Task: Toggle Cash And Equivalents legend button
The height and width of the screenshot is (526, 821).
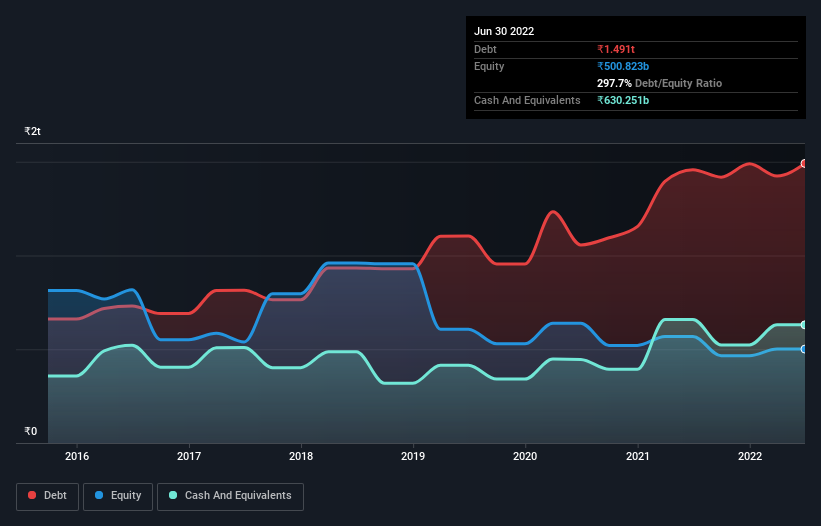Action: tap(230, 496)
